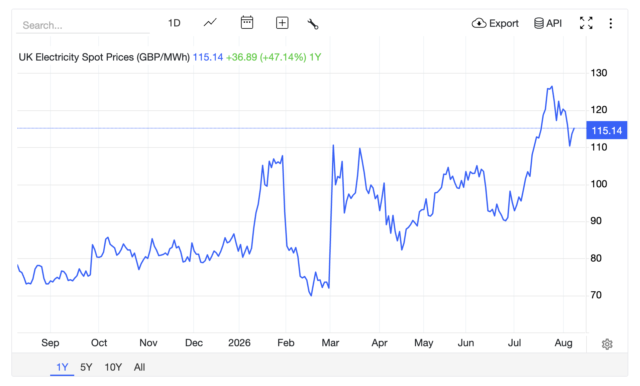
Task: Click the Mar label on time axis
Action: click(x=330, y=343)
